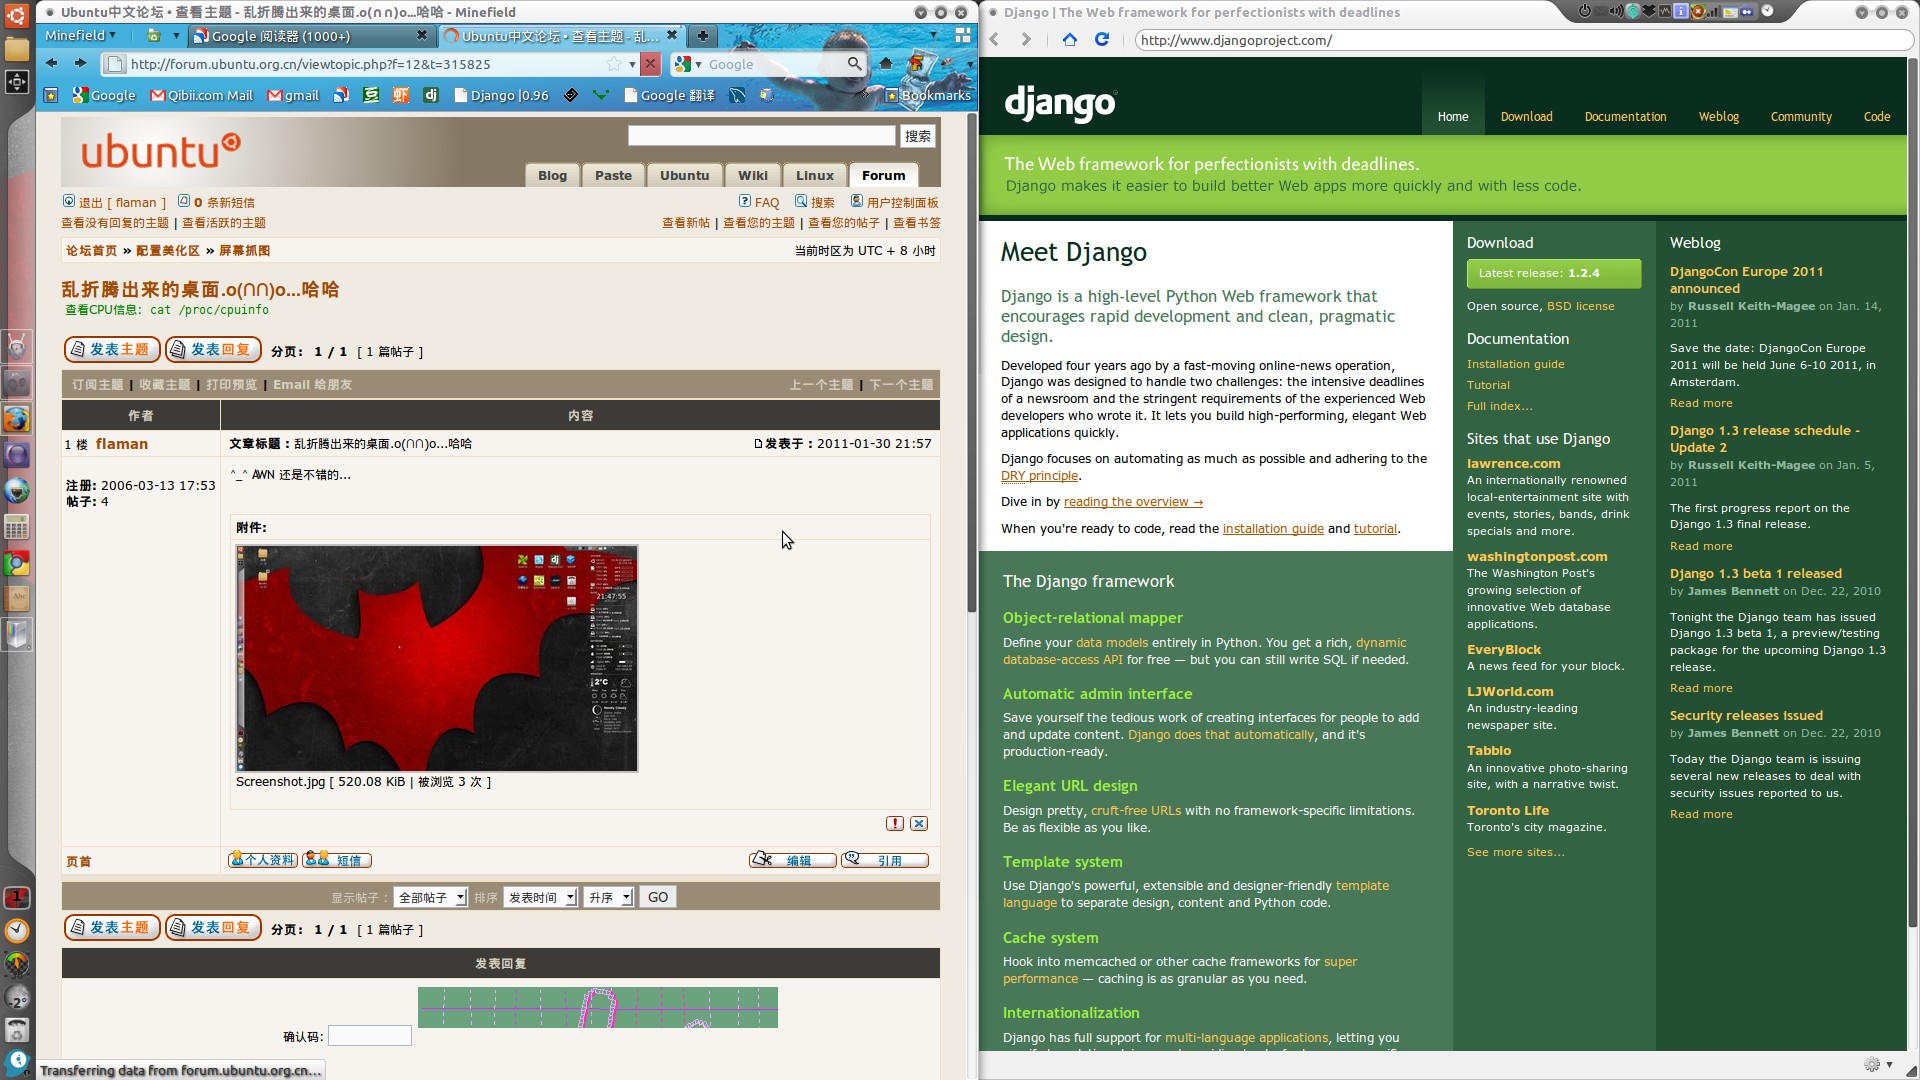Click the GO button
Image resolution: width=1920 pixels, height=1080 pixels.
click(658, 897)
